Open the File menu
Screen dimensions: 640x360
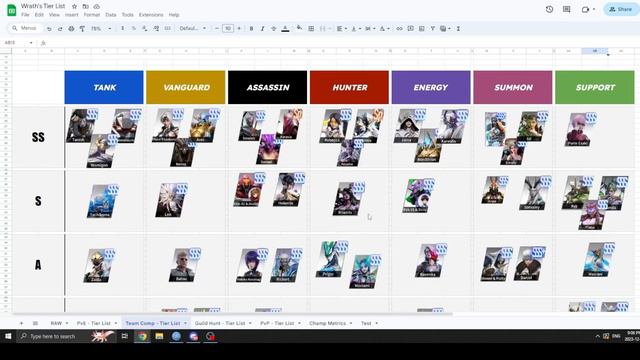(x=25, y=15)
